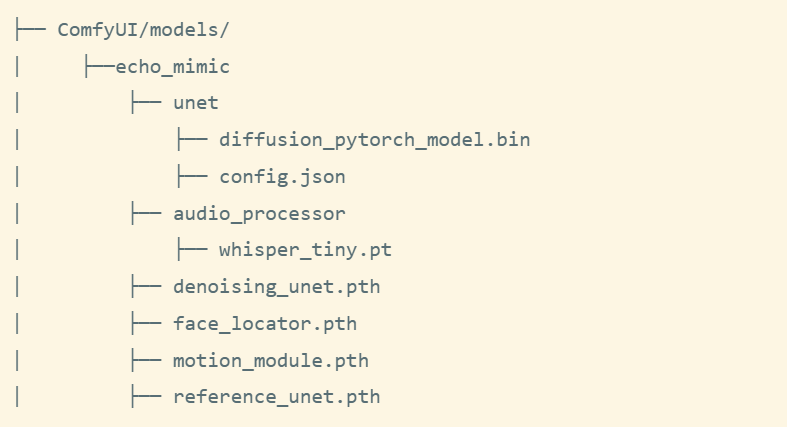Click branch connector before whisper_tiny.pt
Screen dimensions: 787x427
(x=192, y=250)
